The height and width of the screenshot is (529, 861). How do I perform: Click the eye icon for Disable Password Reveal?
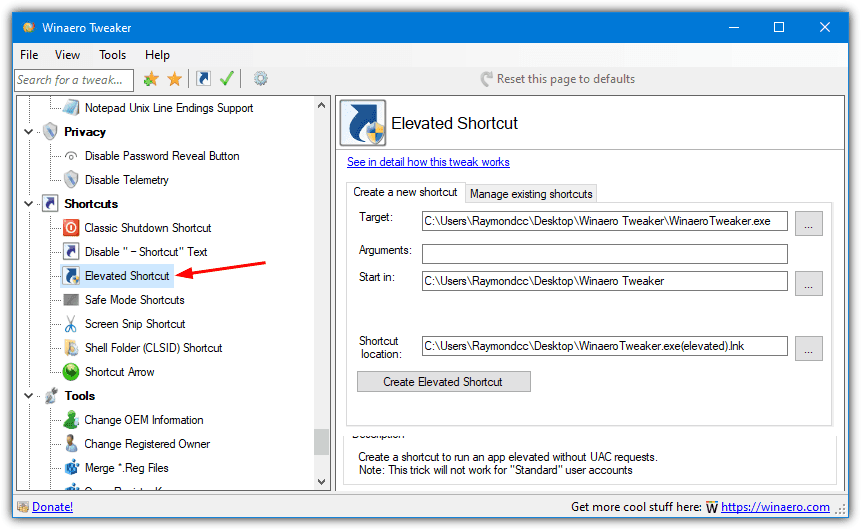coord(71,156)
